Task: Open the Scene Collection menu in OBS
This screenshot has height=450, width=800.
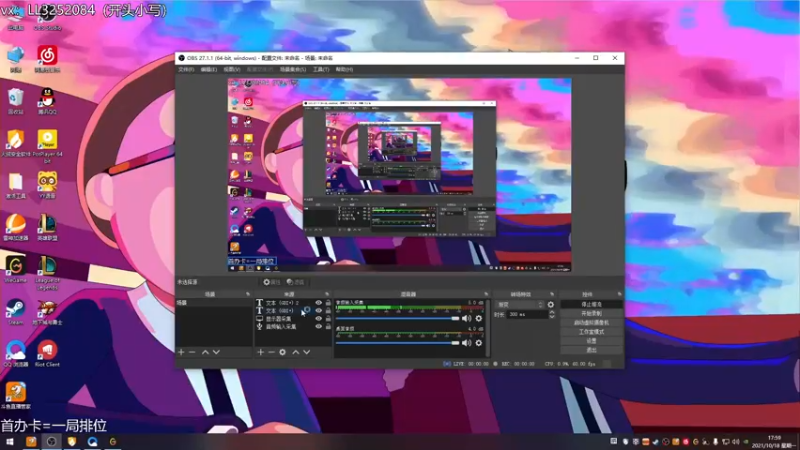Action: pos(293,69)
